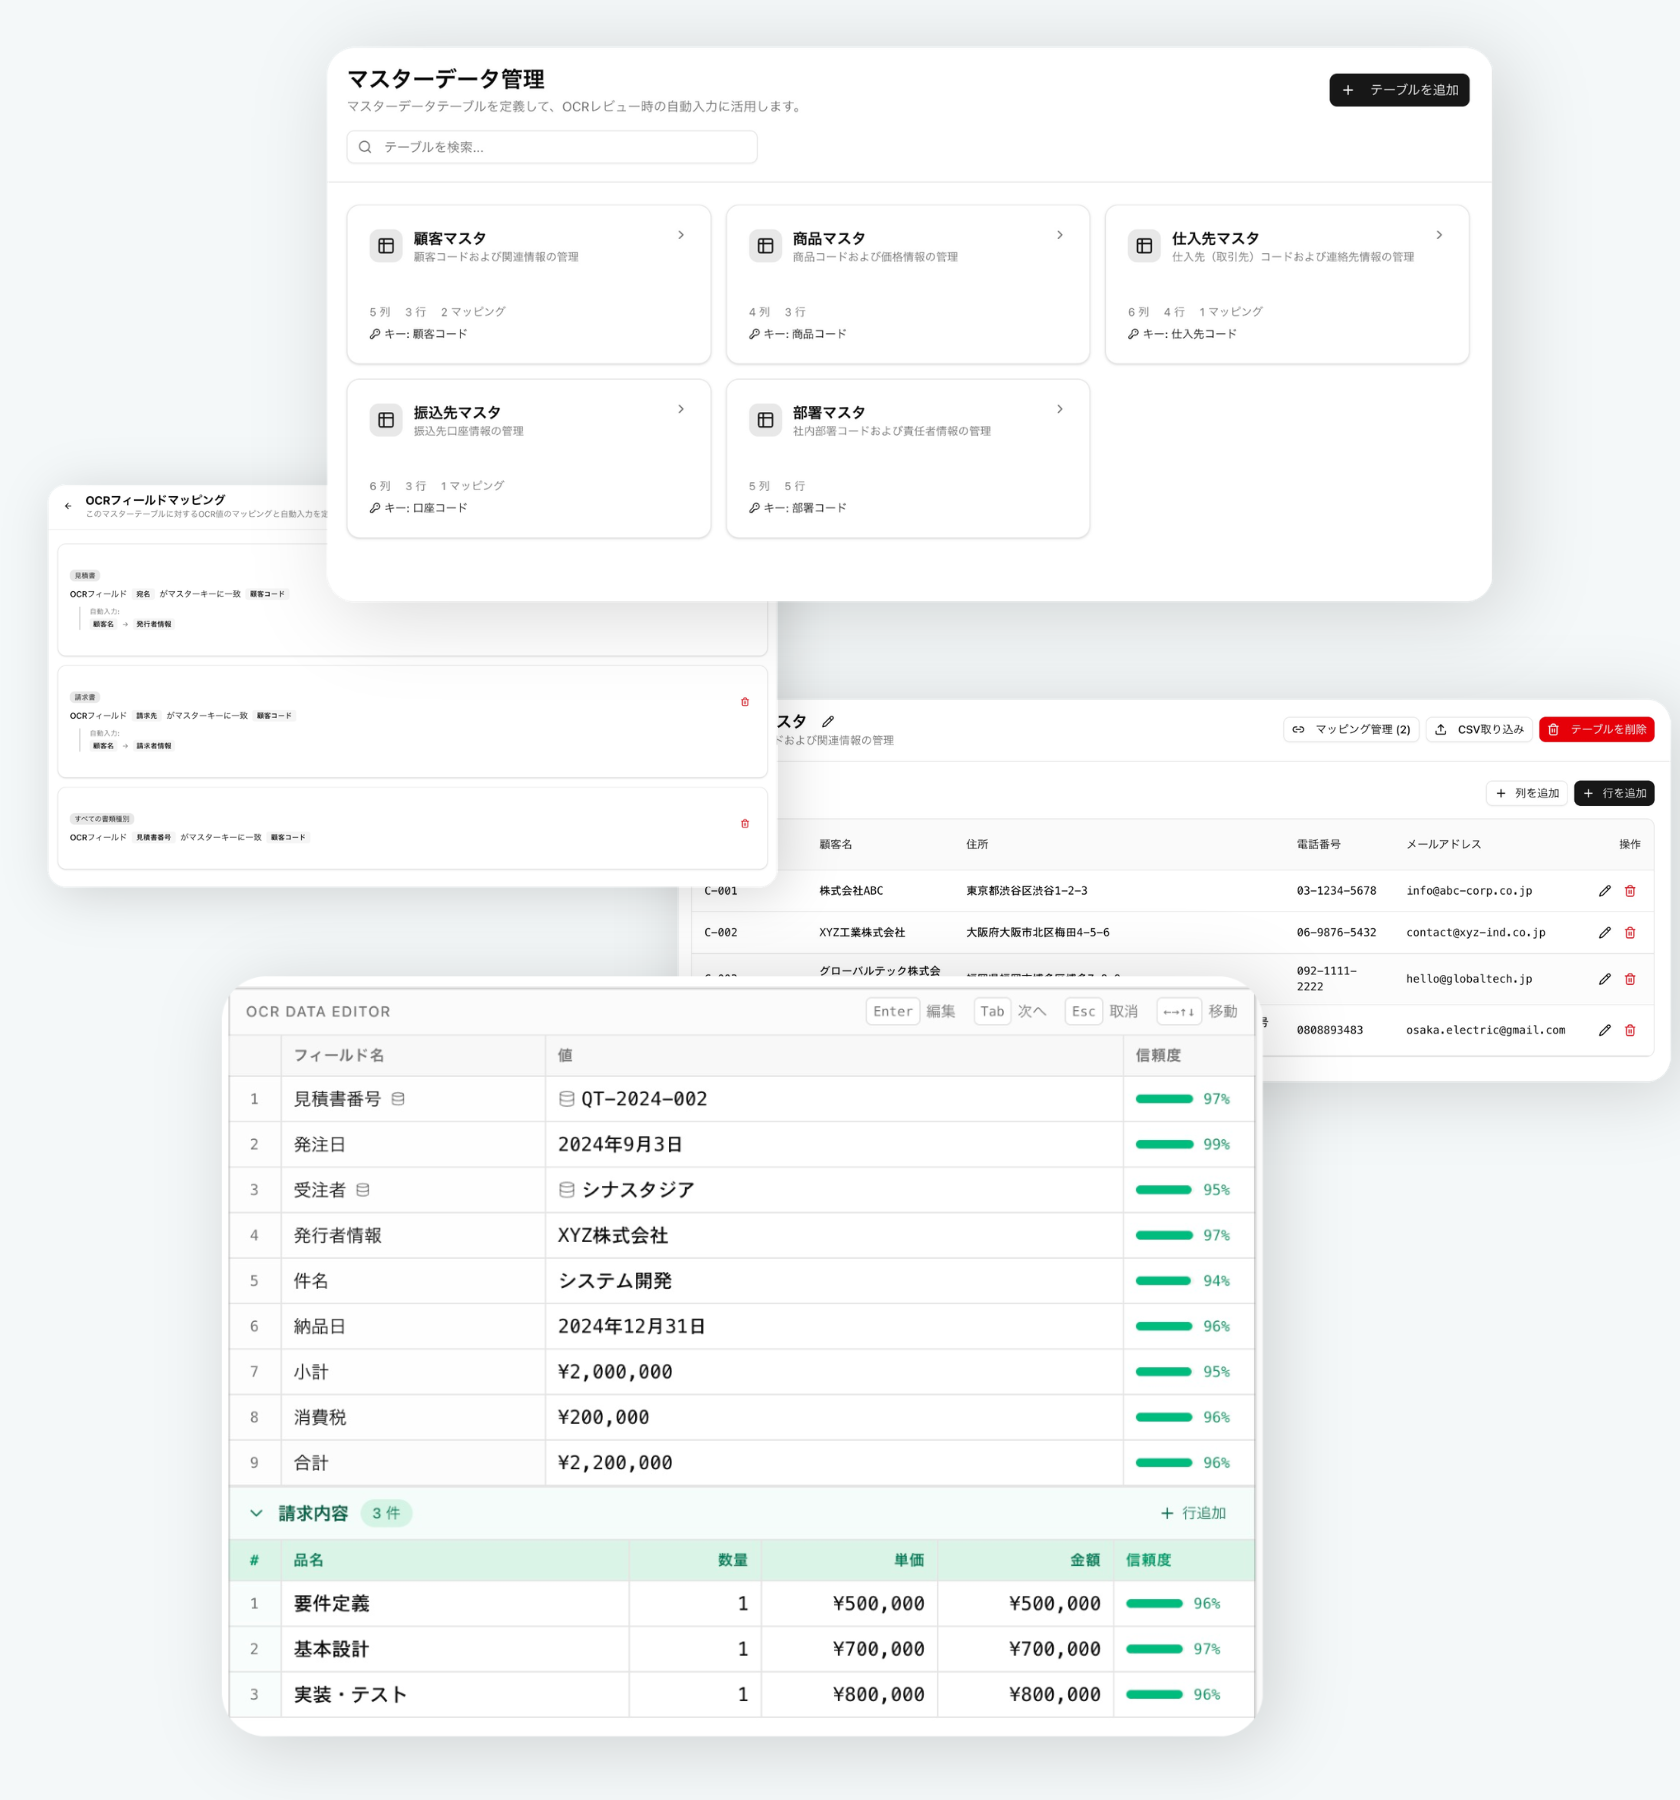Open 仕入先マスタ with its right chevron
Screen dimensions: 1680x1800
click(1439, 235)
